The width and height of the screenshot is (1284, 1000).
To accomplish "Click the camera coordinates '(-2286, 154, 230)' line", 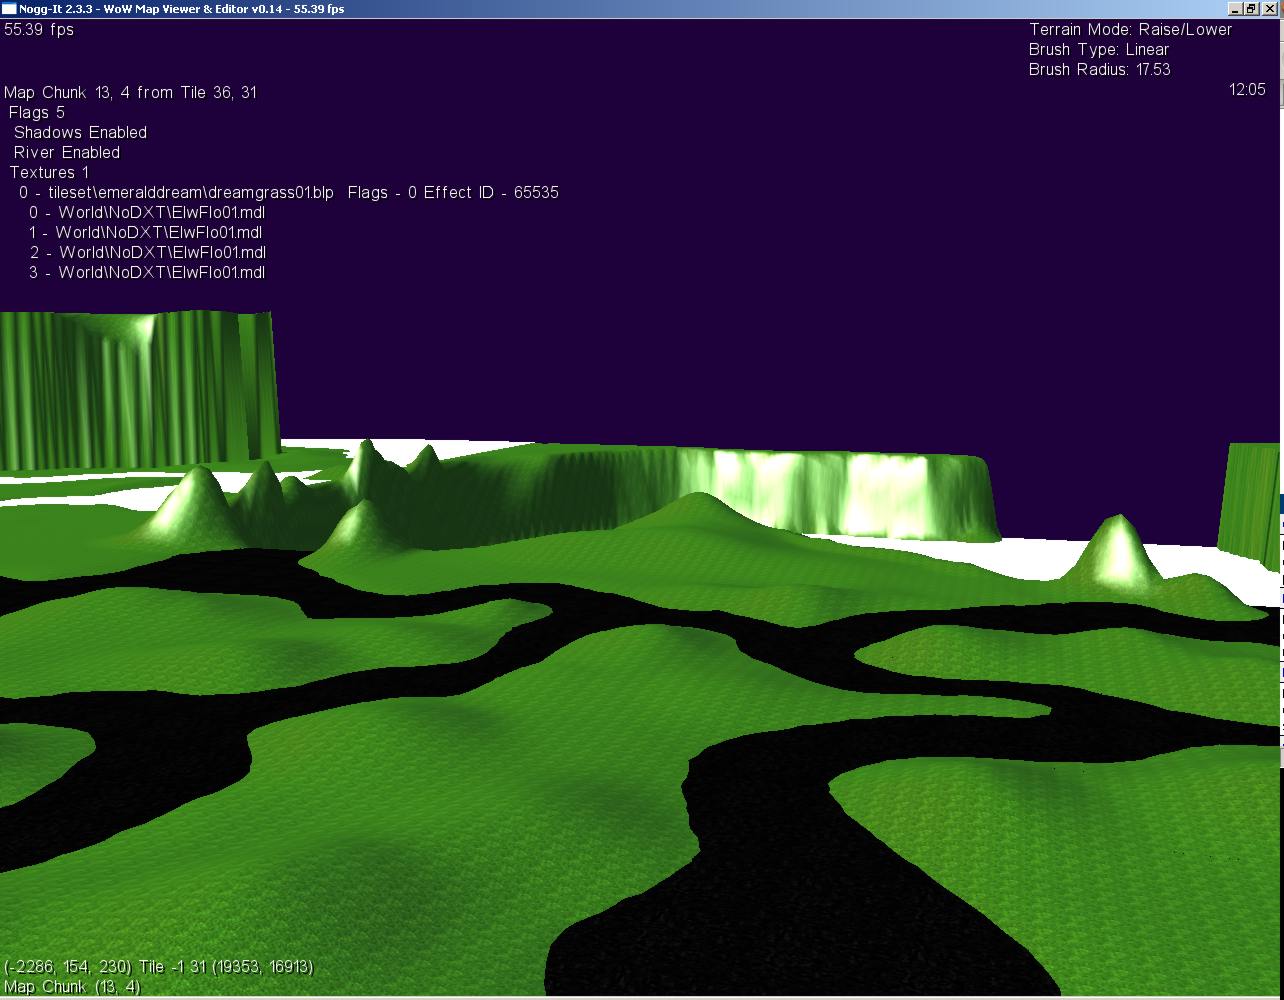I will pos(158,967).
